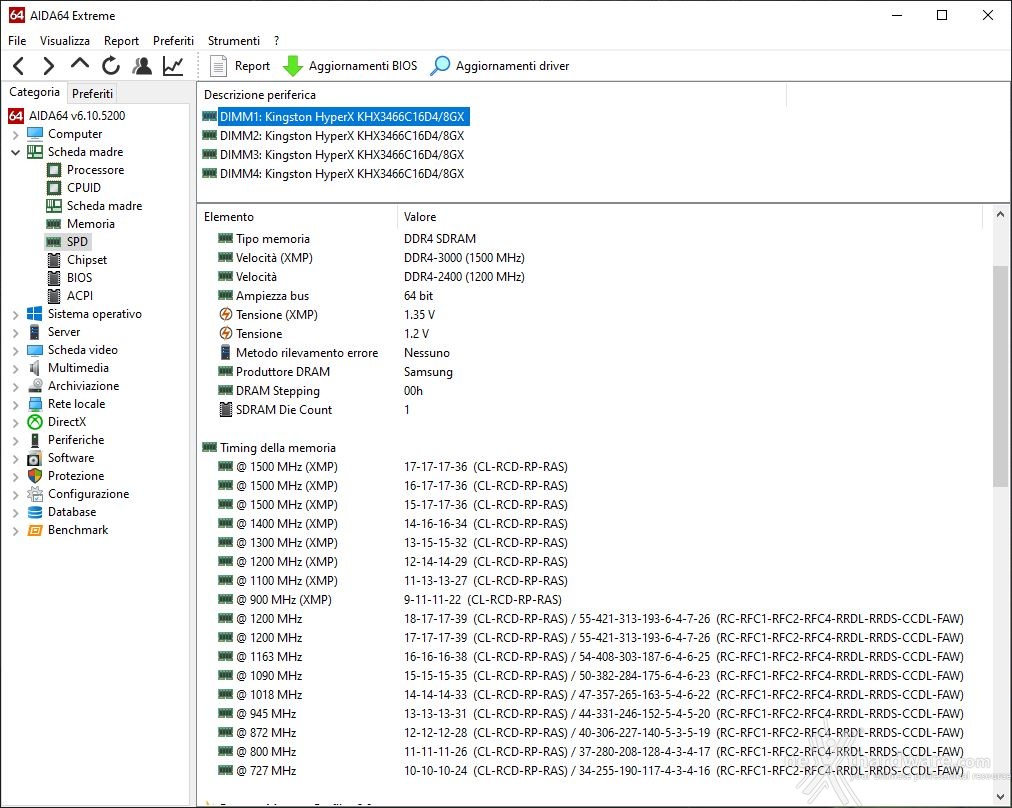This screenshot has height=808, width=1012.
Task: Click the Valore column header
Action: 420,217
